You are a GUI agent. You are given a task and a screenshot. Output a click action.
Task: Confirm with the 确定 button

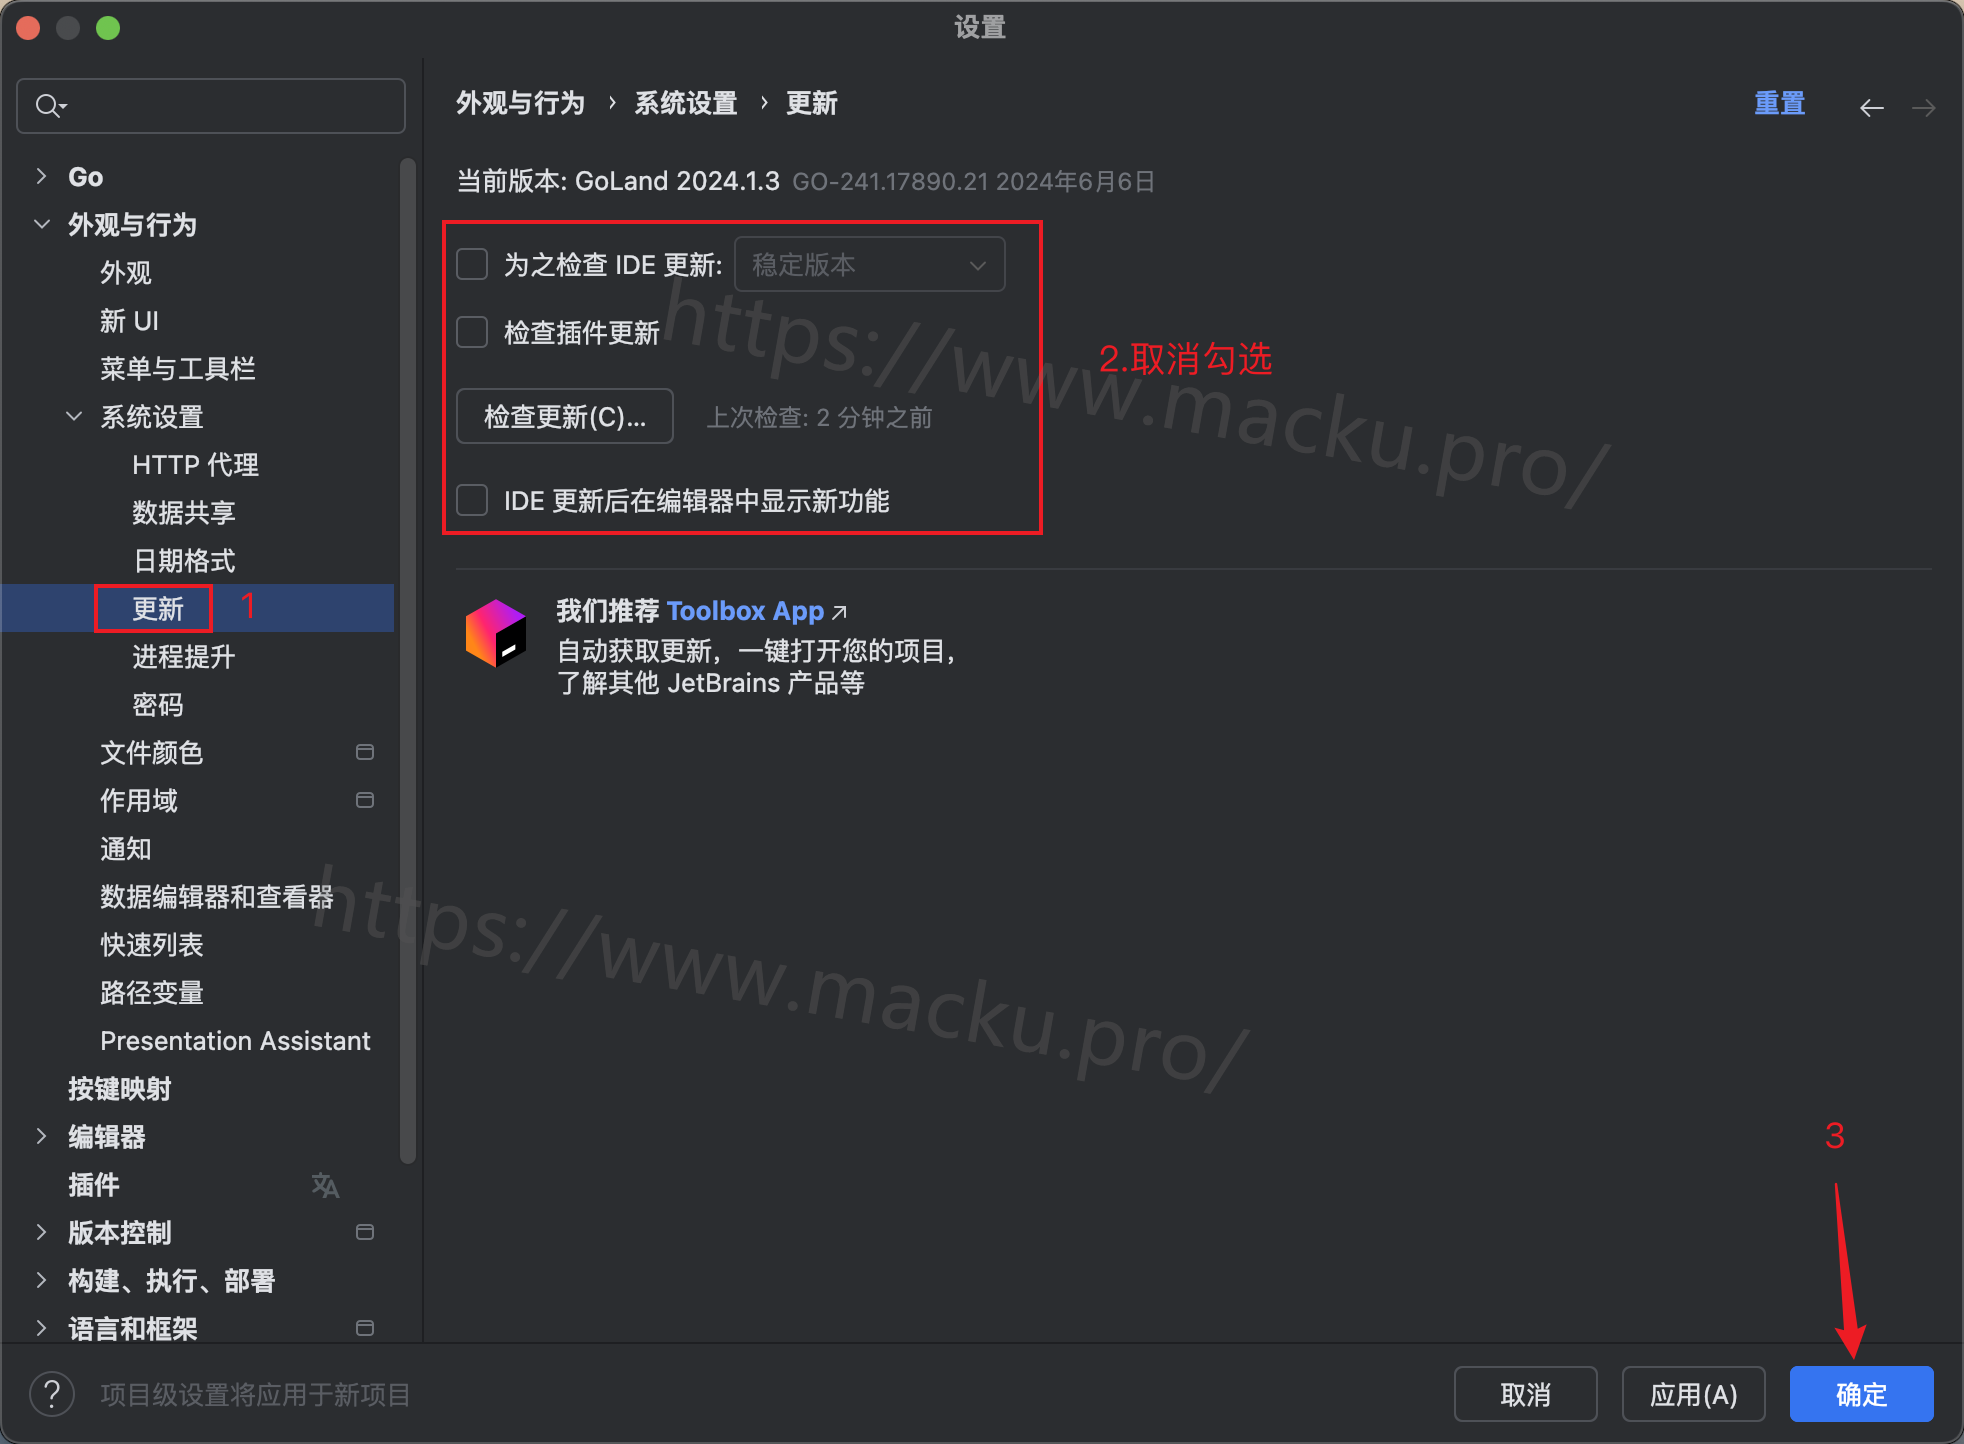pos(1862,1394)
